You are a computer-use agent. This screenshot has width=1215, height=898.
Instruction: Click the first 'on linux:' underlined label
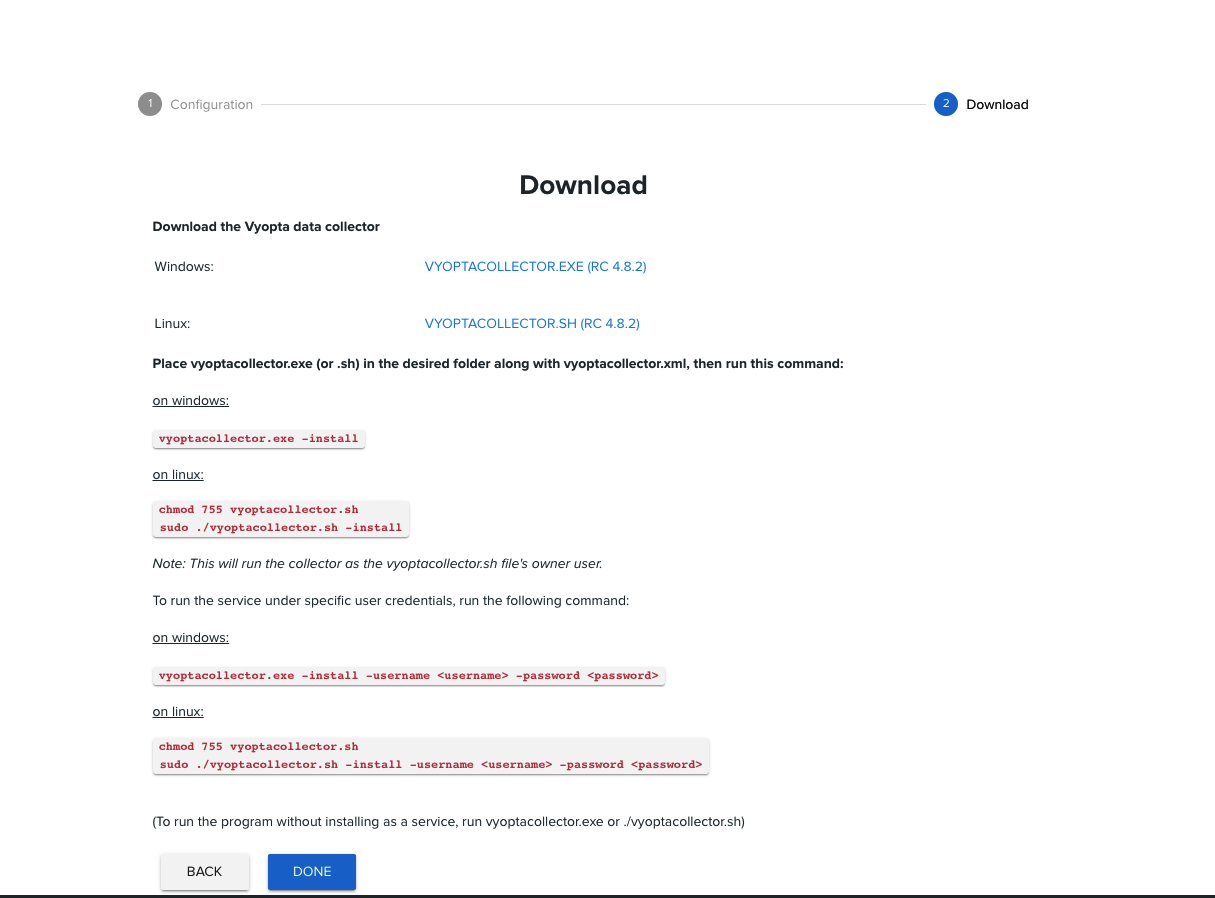178,475
